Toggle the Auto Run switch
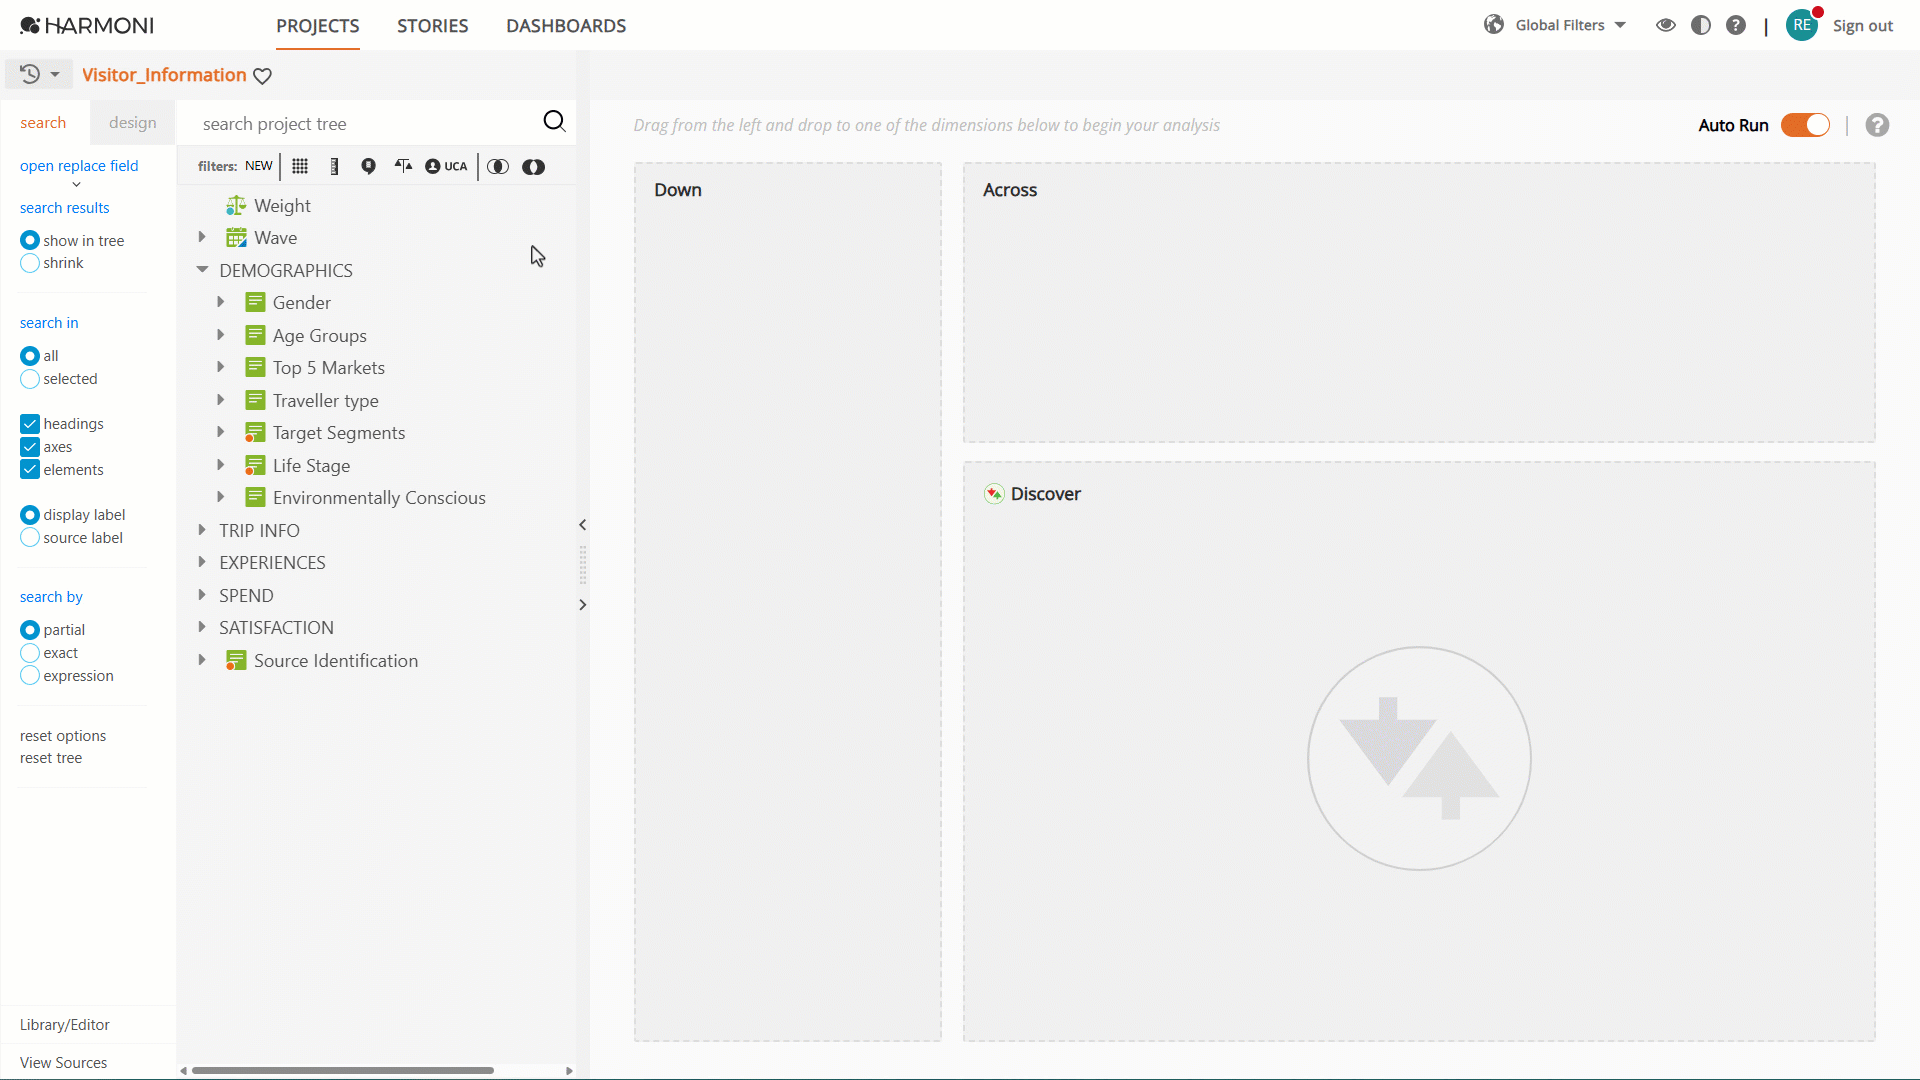 tap(1805, 125)
